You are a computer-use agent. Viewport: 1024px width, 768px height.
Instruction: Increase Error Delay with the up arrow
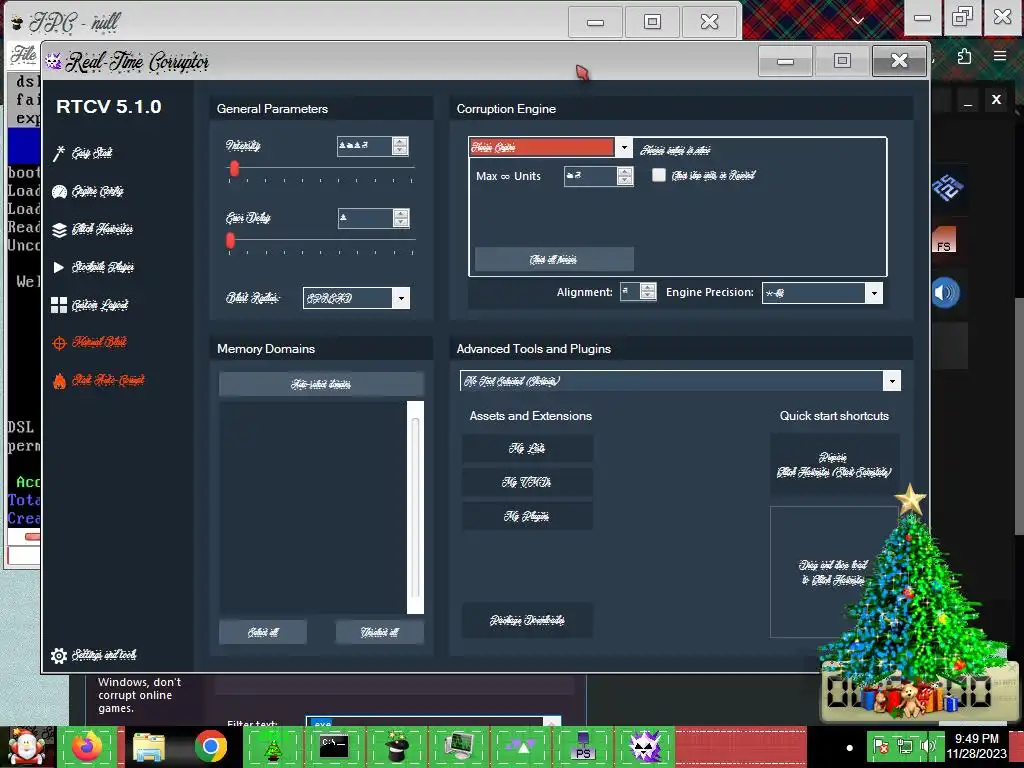[401, 214]
